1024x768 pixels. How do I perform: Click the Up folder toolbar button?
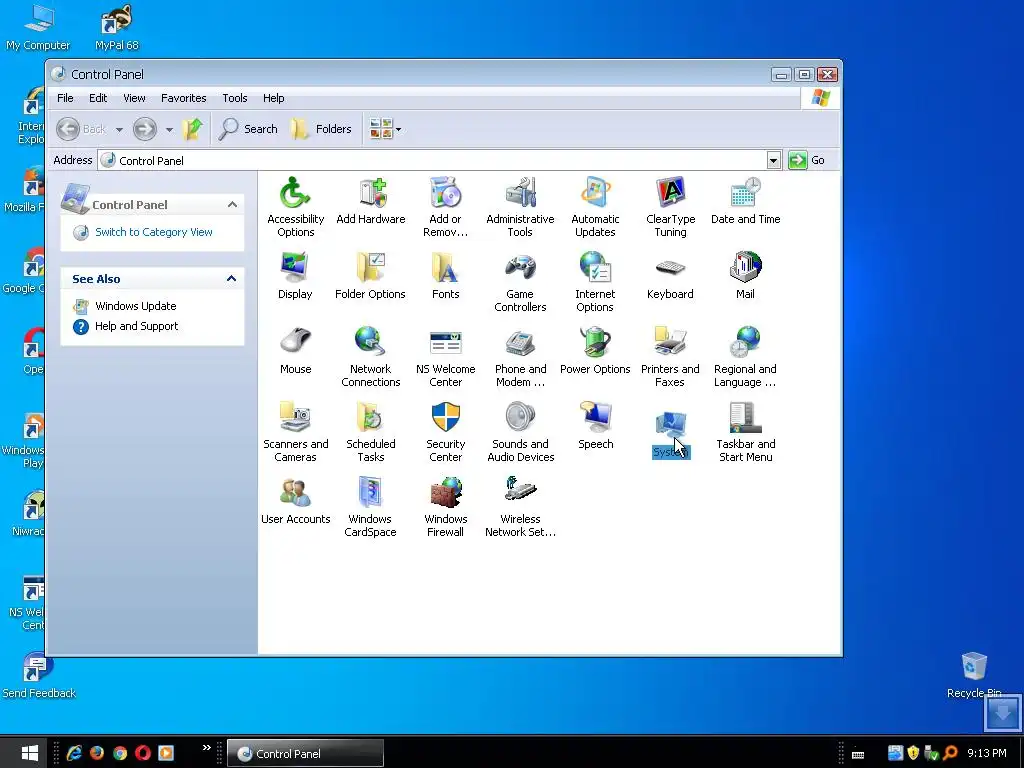pyautogui.click(x=193, y=129)
